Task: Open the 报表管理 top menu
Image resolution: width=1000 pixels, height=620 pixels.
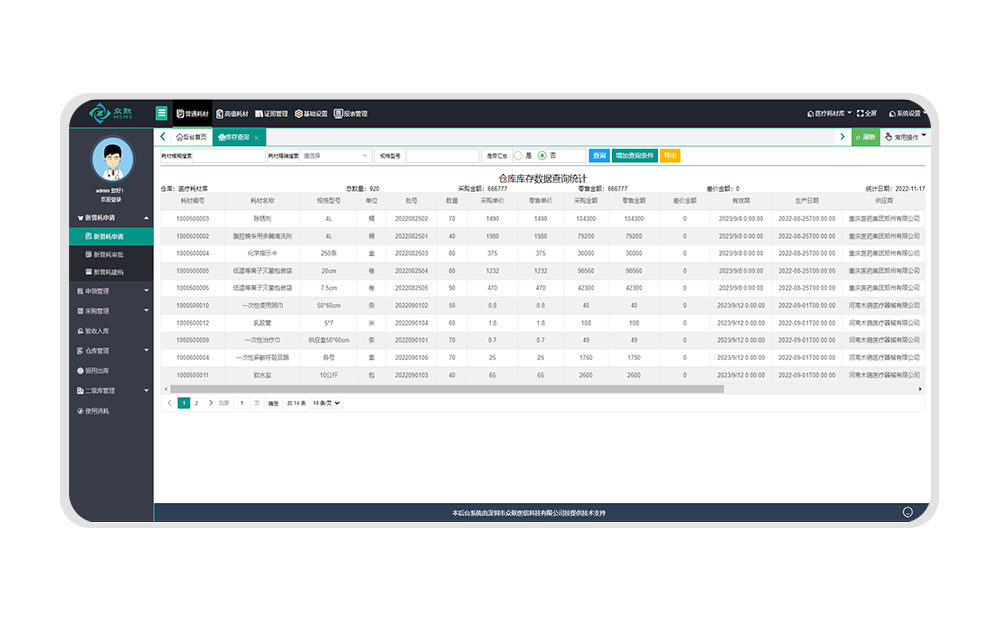Action: coord(351,114)
